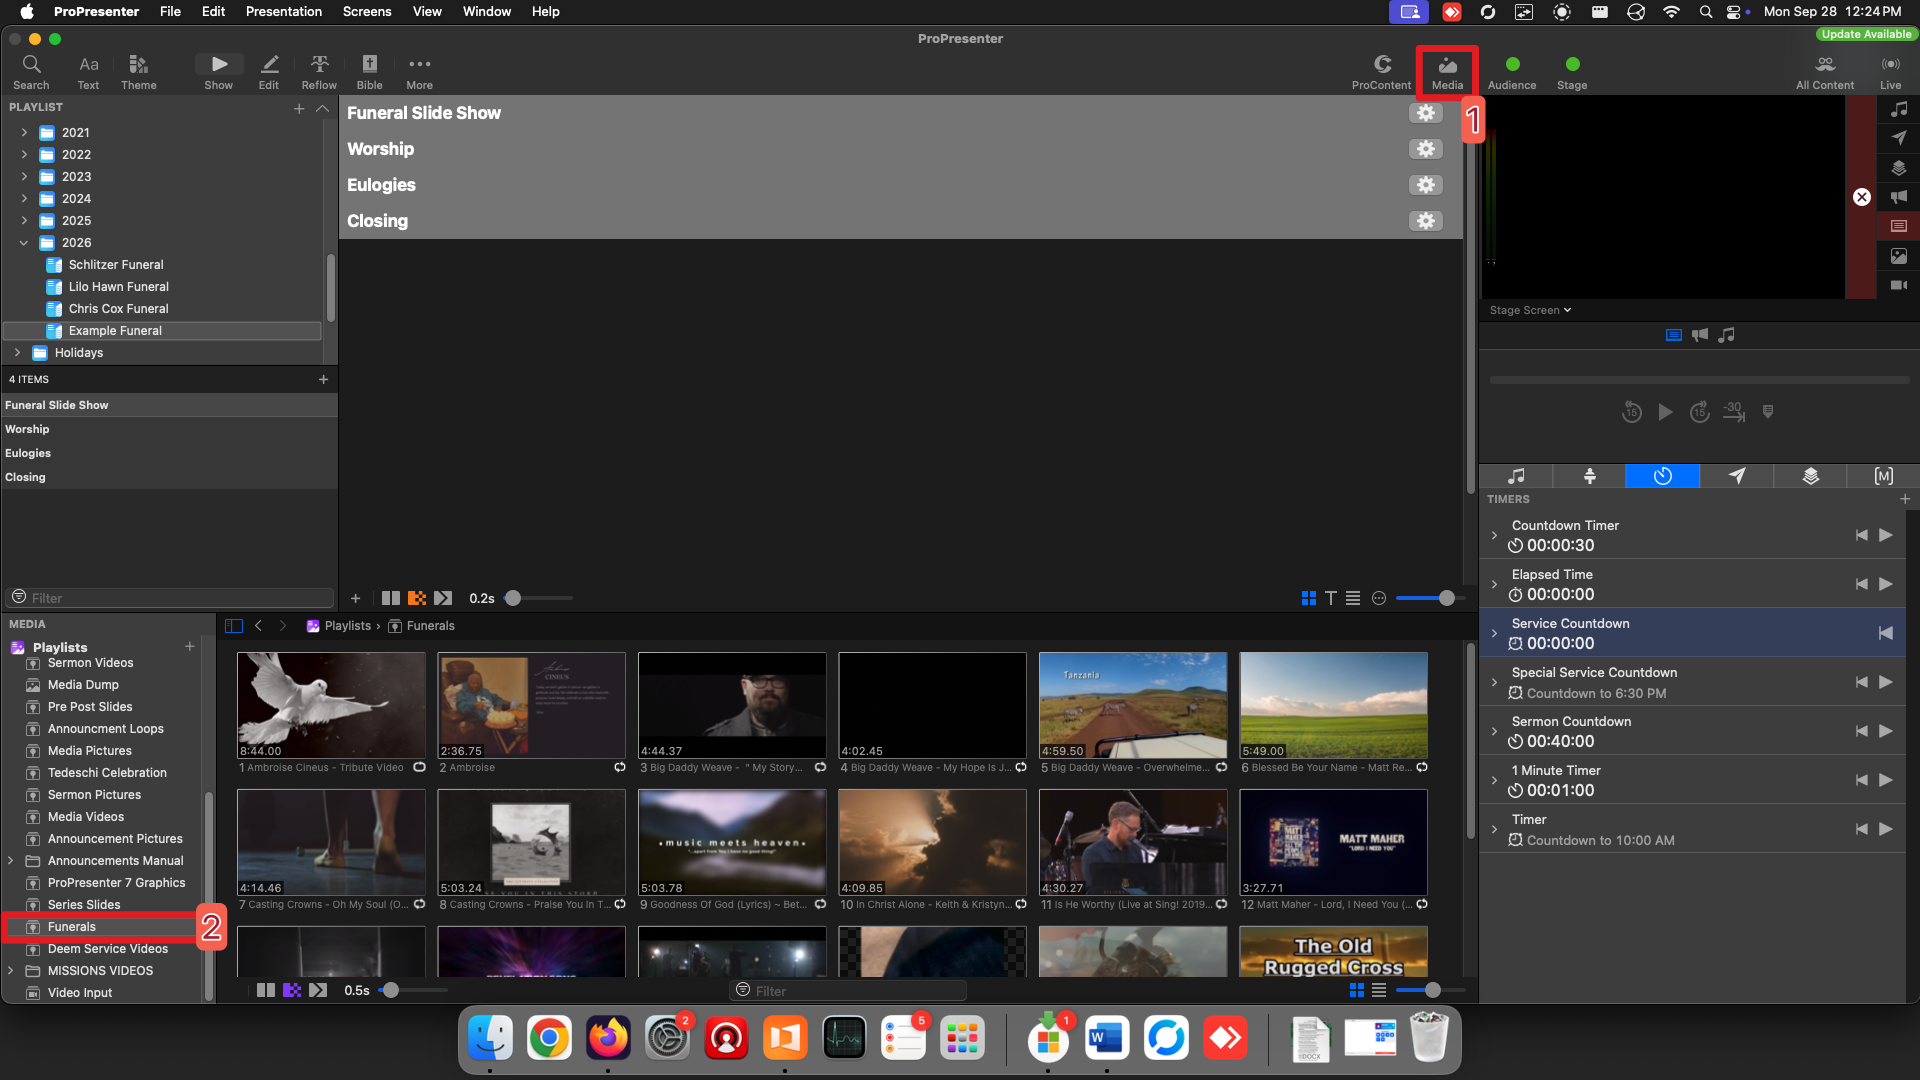Screen dimensions: 1920x1080
Task: Open the Audio tab in control panel
Action: coord(1516,476)
